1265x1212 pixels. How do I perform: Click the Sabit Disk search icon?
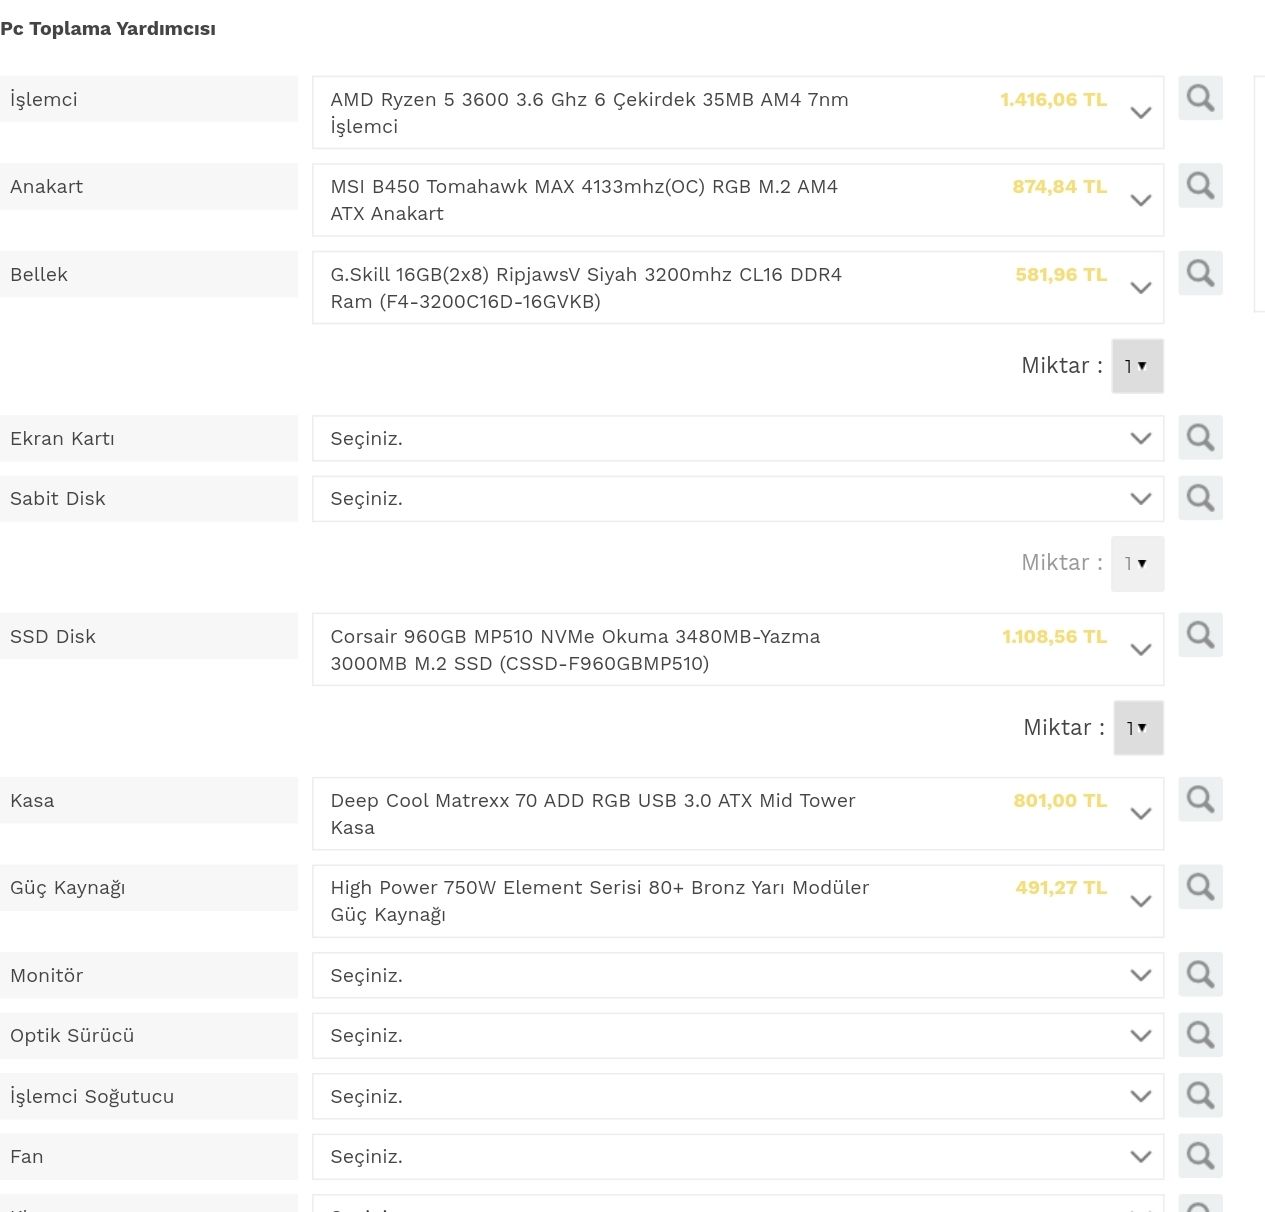(x=1200, y=498)
